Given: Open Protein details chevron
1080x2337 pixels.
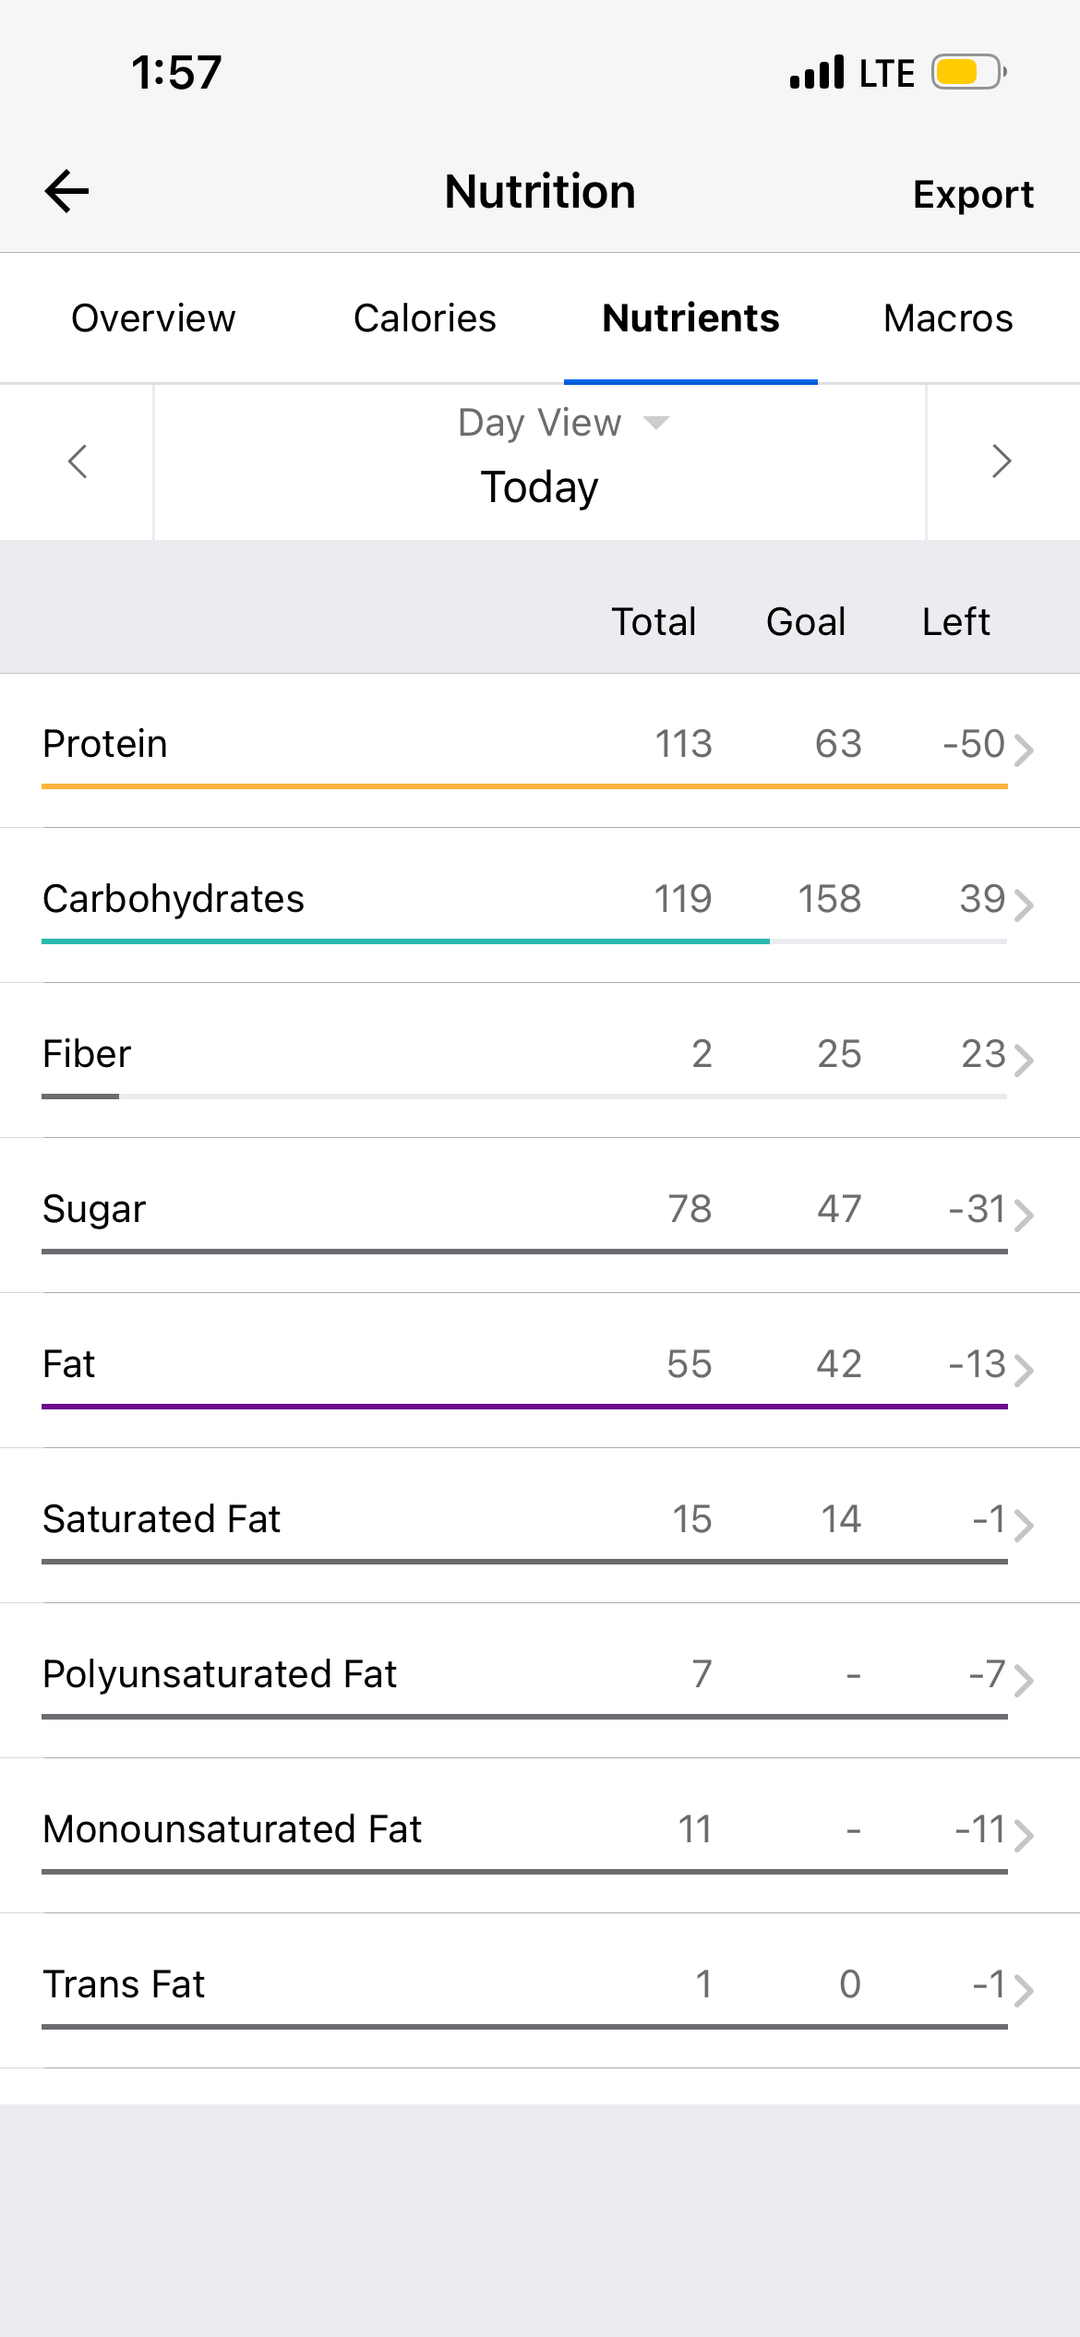Looking at the screenshot, I should [1023, 749].
